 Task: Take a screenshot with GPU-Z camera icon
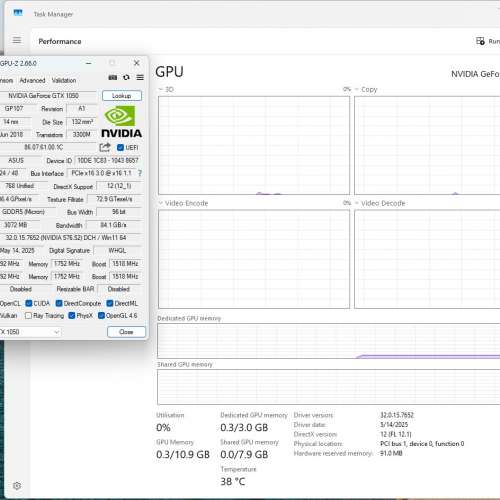113,77
